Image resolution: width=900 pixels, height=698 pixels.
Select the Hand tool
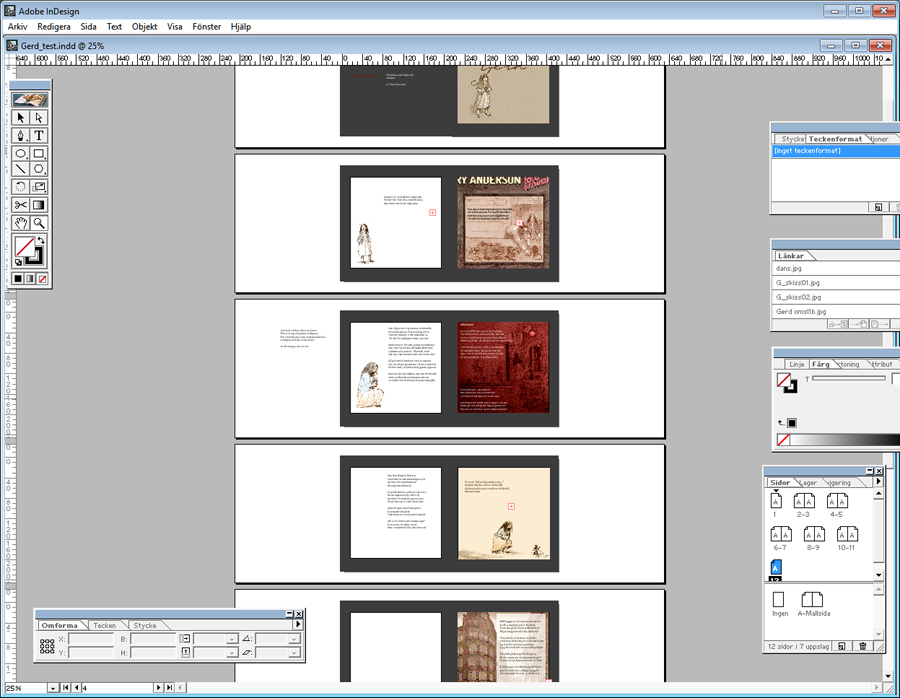21,223
